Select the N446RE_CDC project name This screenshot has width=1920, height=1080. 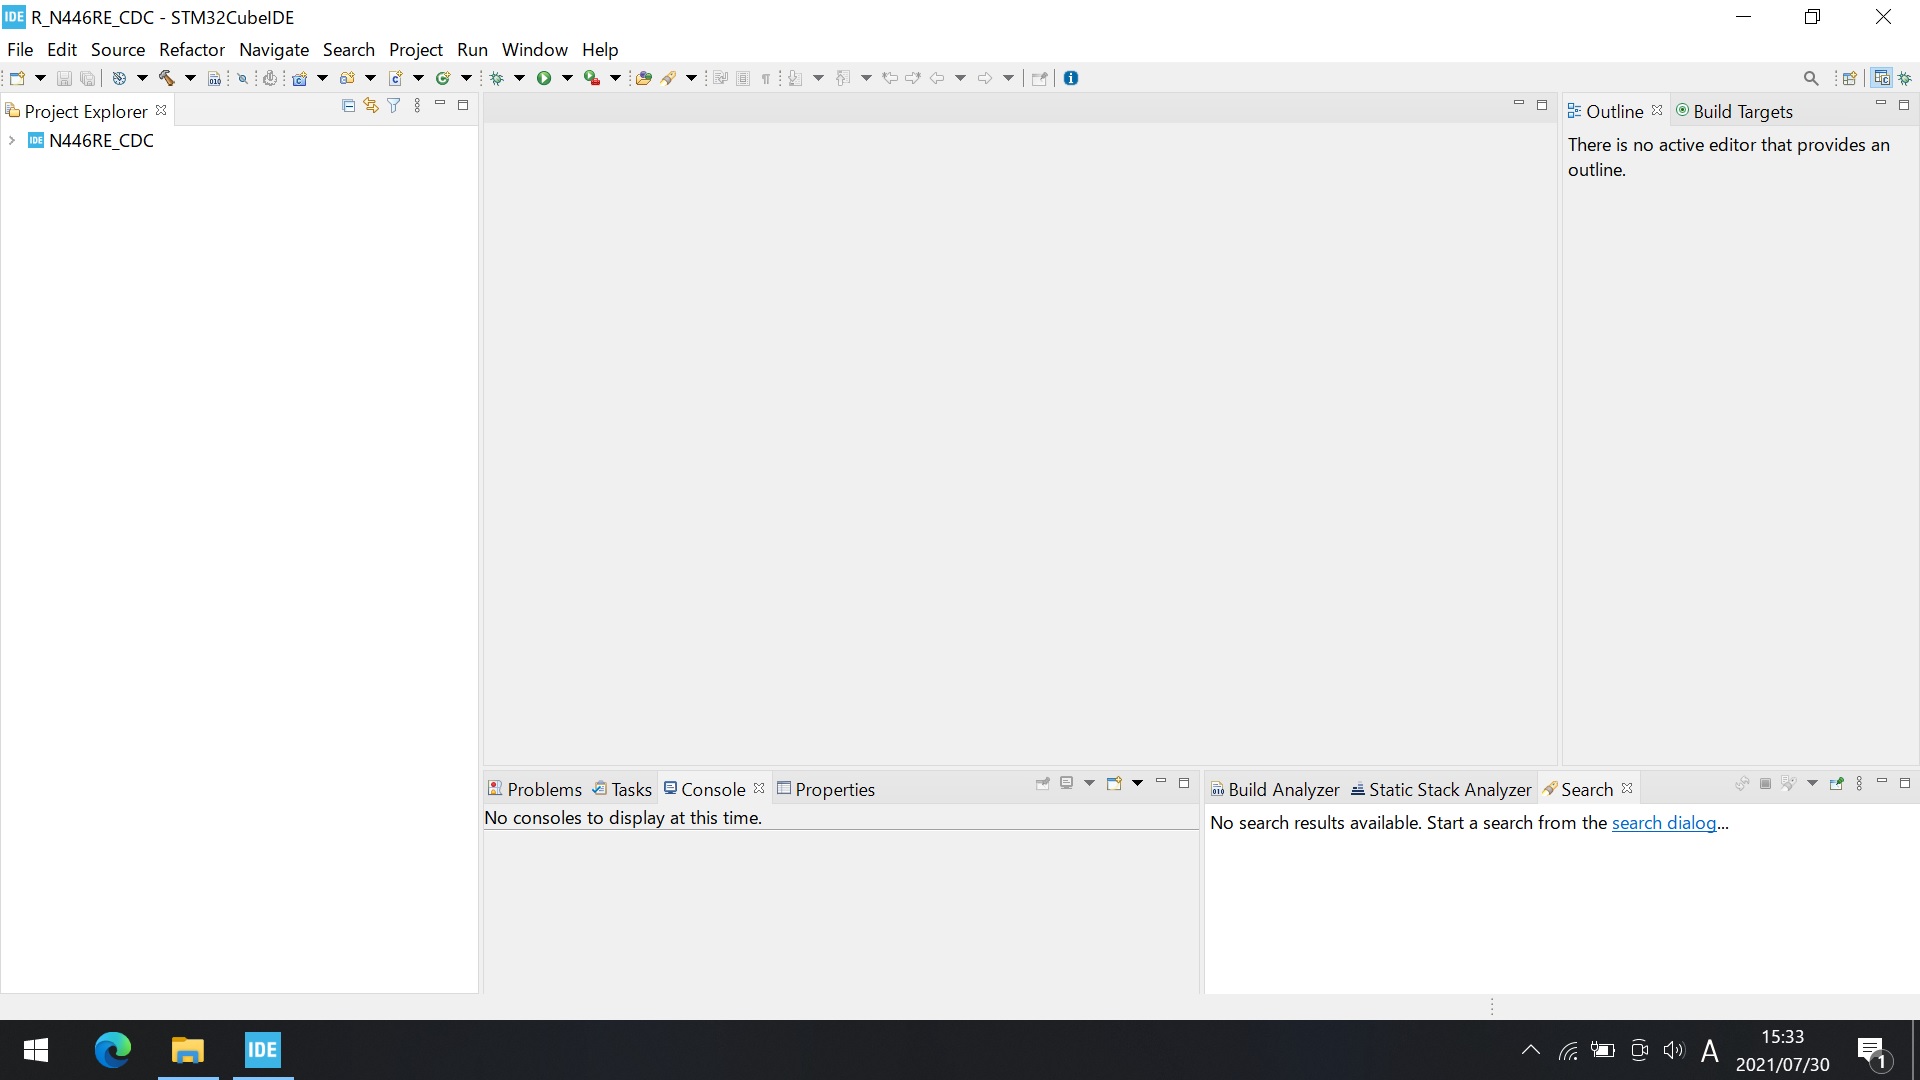point(101,141)
